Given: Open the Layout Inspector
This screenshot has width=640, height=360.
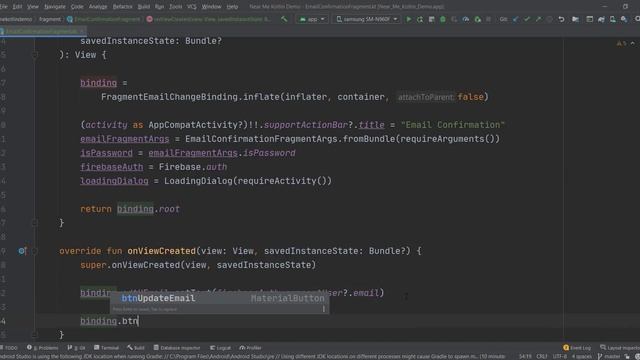Looking at the screenshot, I should [x=620, y=348].
